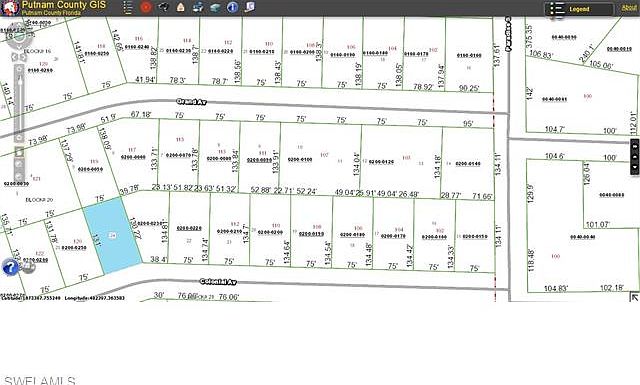
Task: Click the last toolbar icon after info
Action: coord(250,7)
